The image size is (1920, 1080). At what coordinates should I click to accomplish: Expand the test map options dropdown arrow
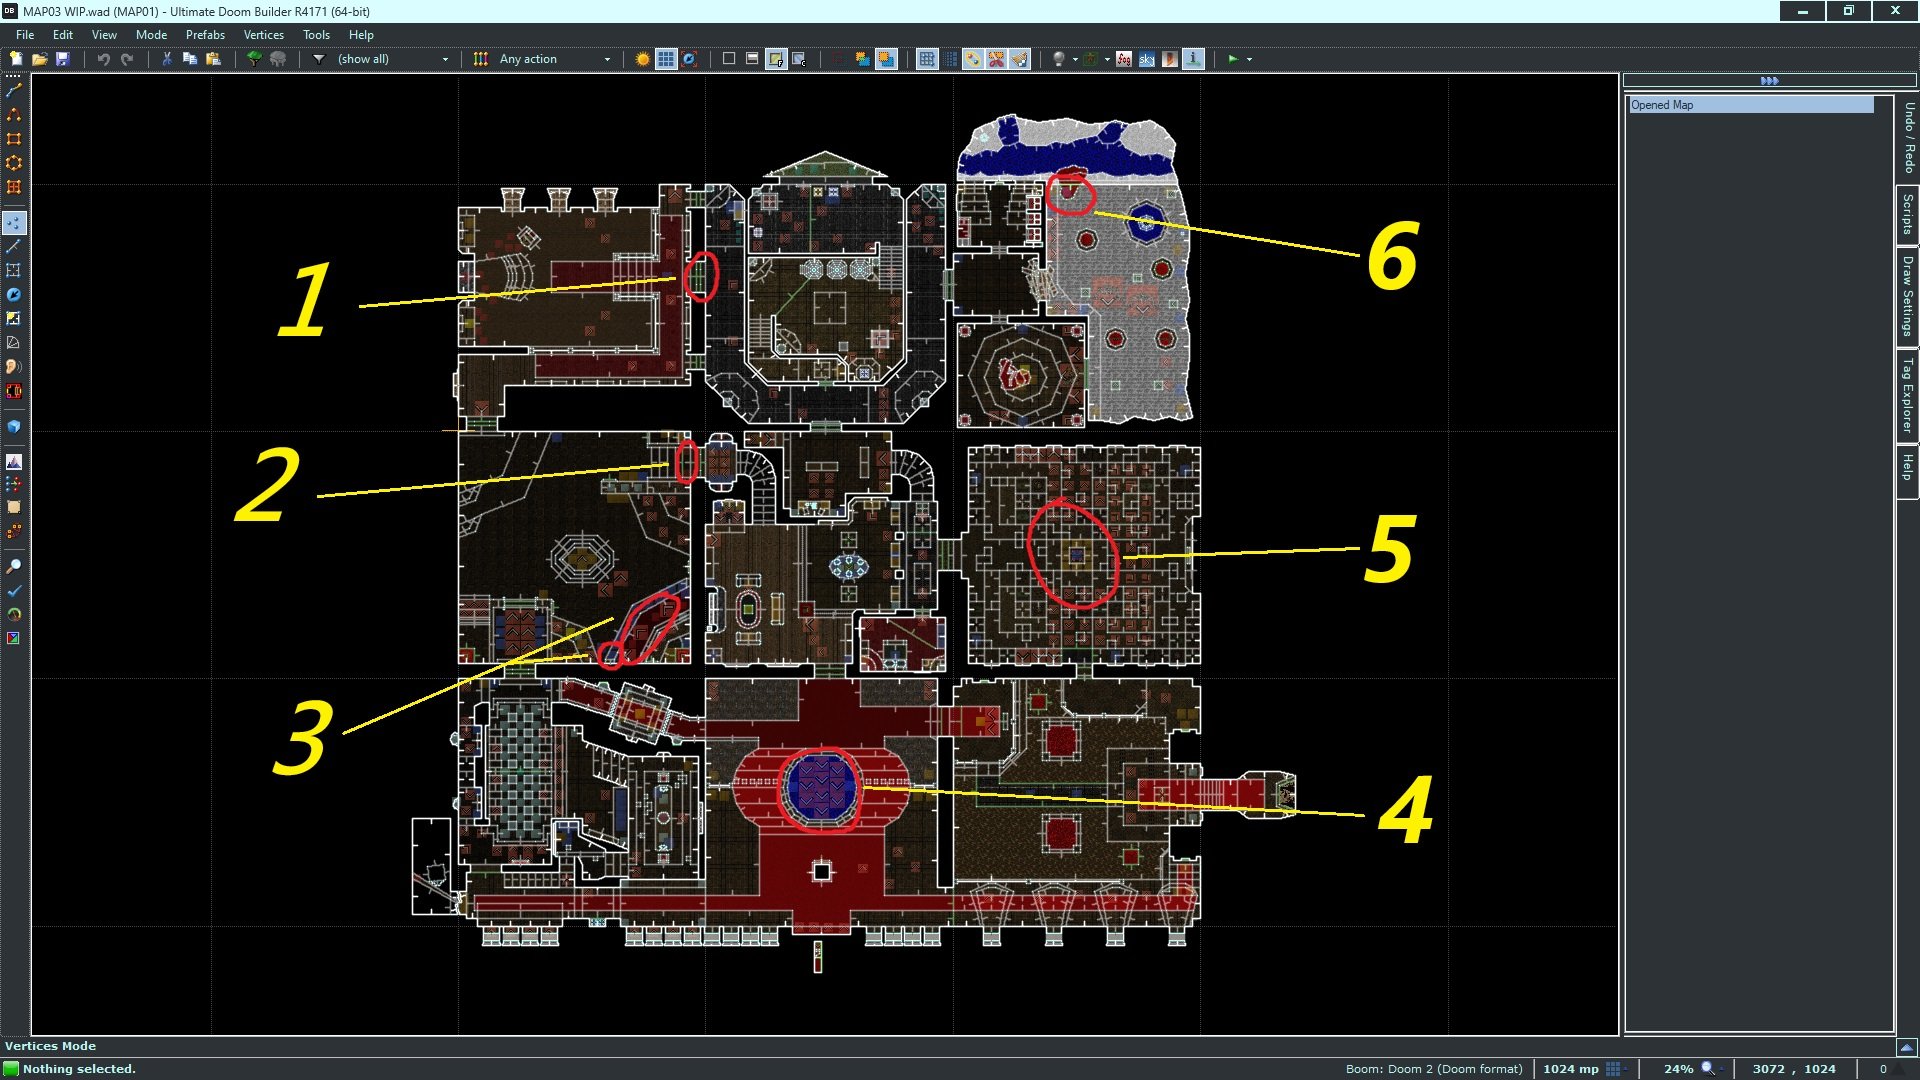tap(1249, 59)
